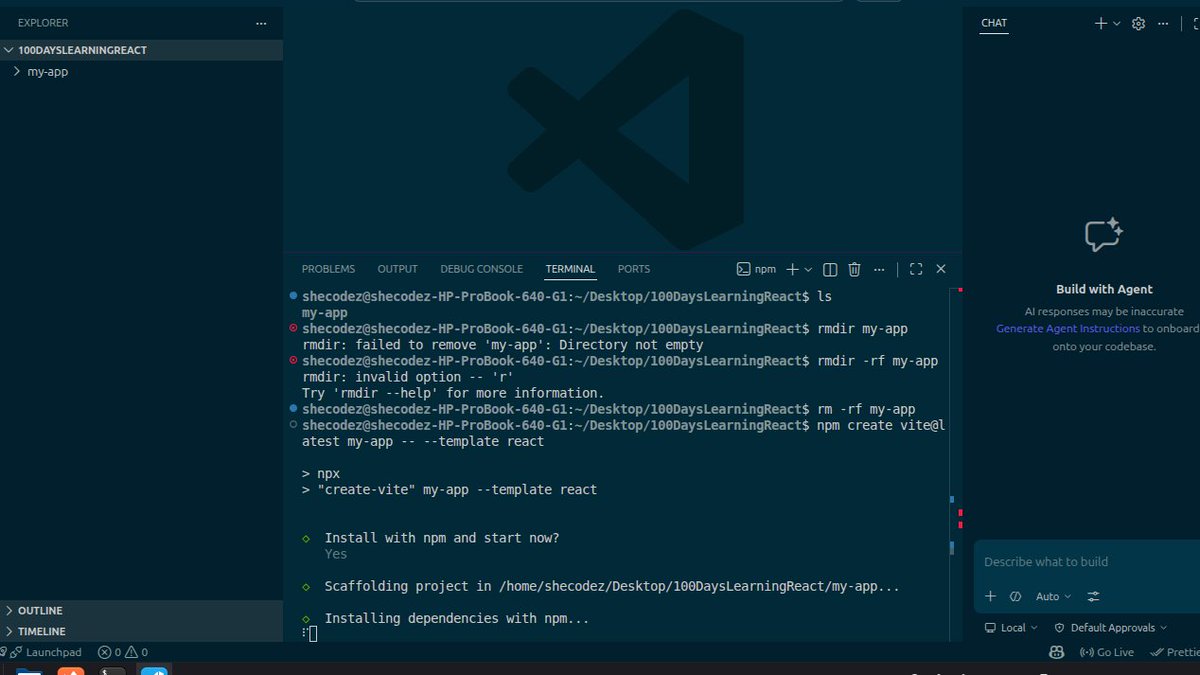This screenshot has width=1200, height=675.
Task: Expand the OUTLINE section
Action: pos(141,610)
